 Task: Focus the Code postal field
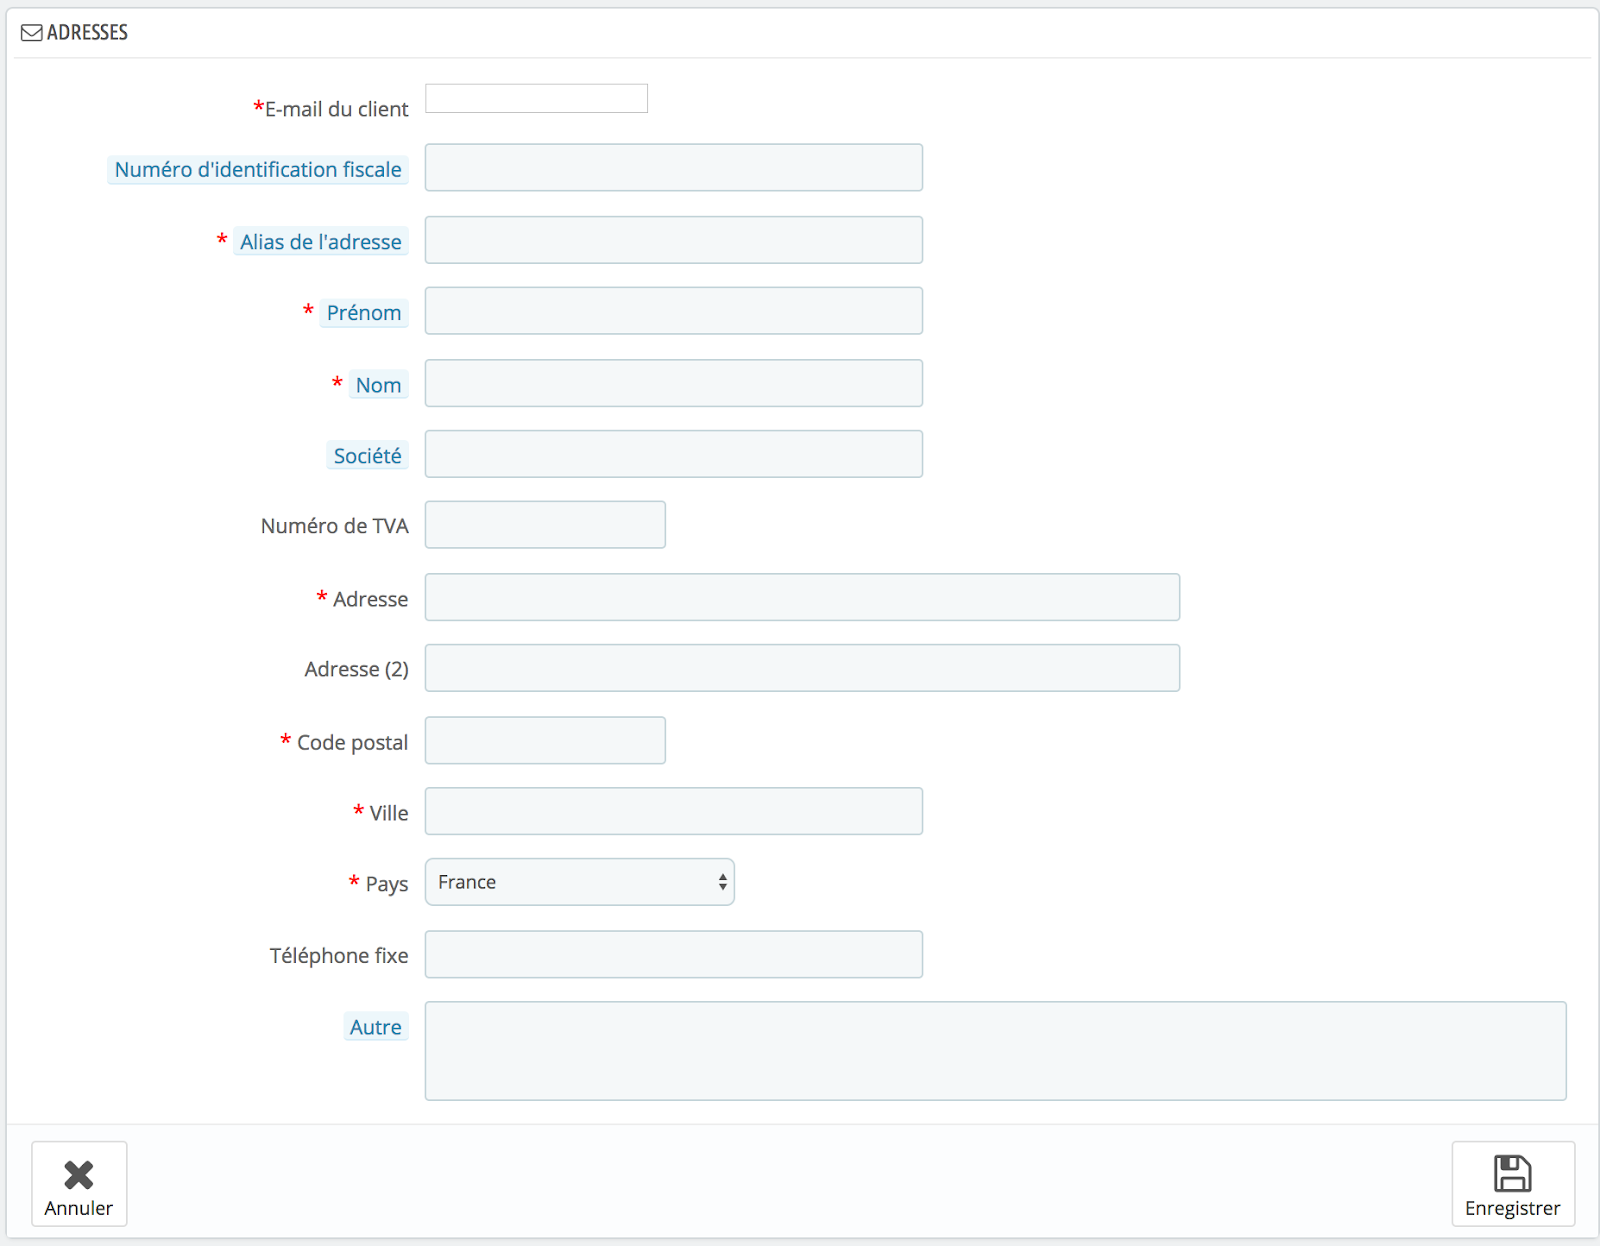(x=545, y=740)
